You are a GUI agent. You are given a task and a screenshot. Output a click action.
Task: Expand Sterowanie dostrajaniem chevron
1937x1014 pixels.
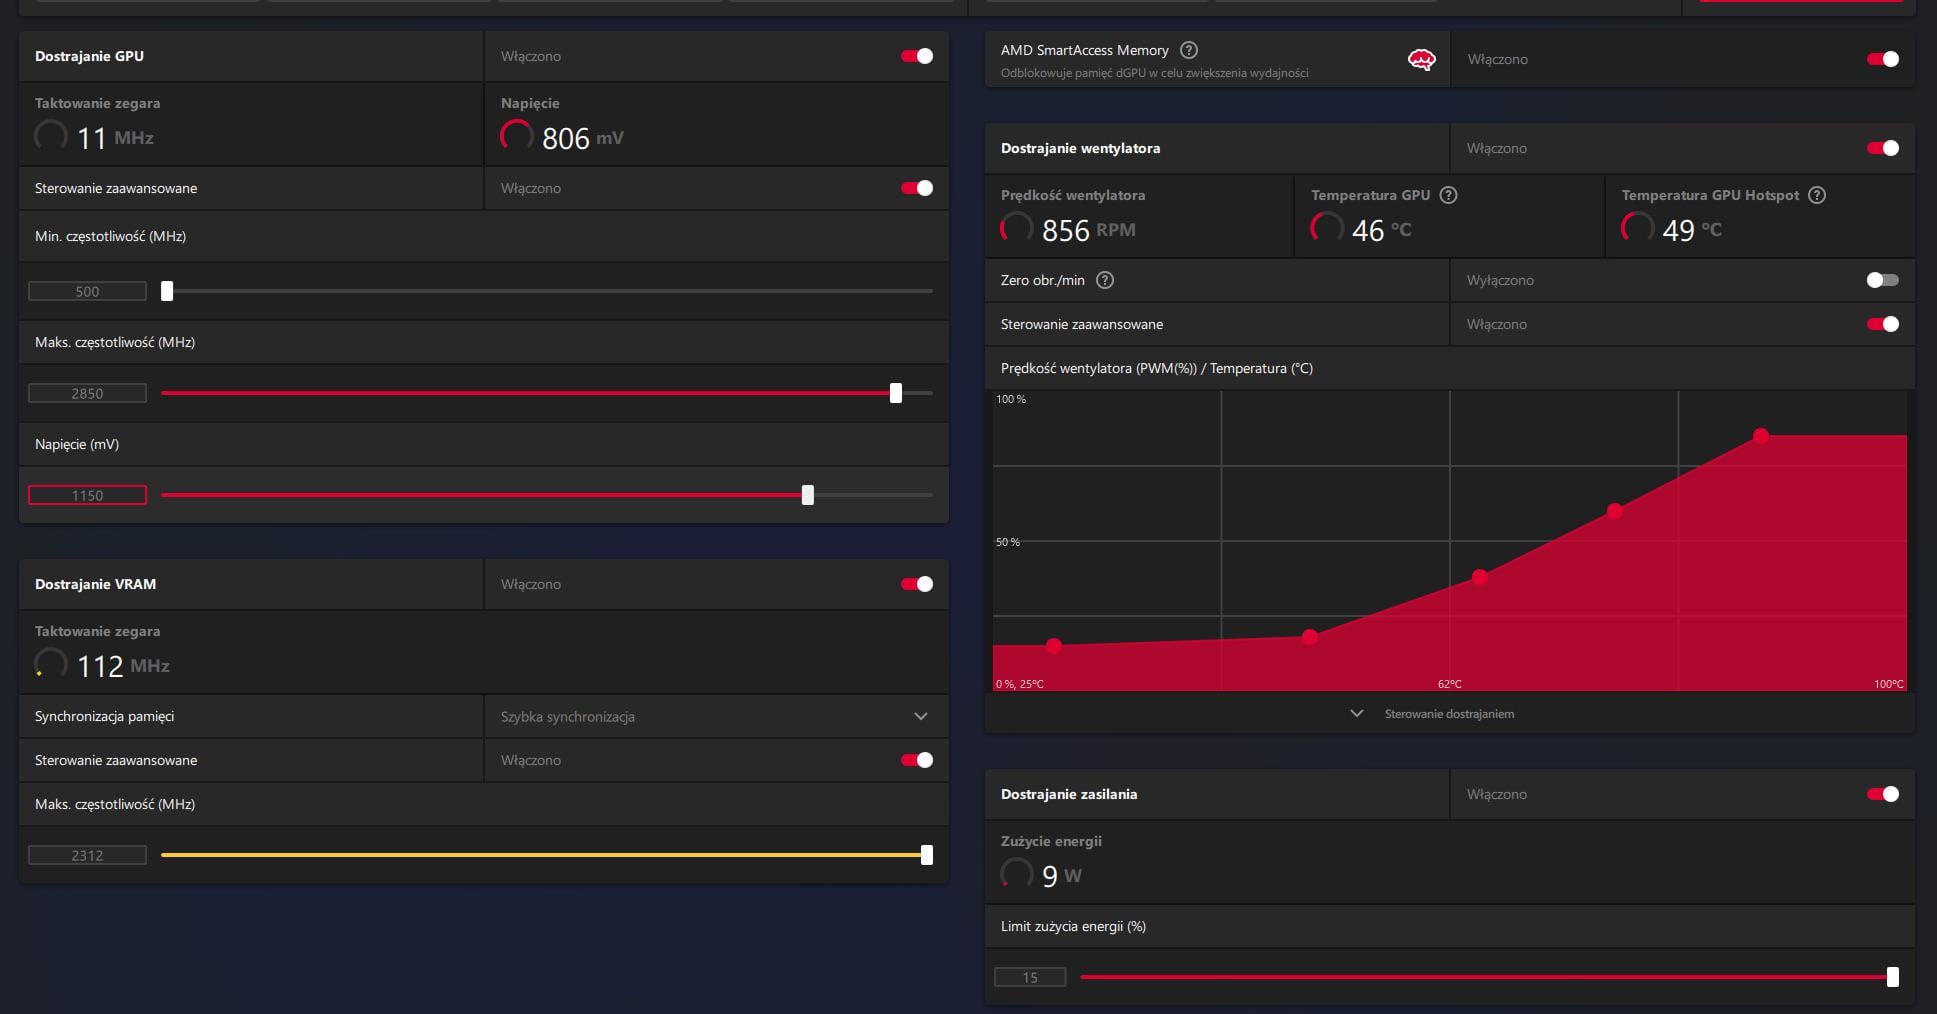[x=1357, y=713]
